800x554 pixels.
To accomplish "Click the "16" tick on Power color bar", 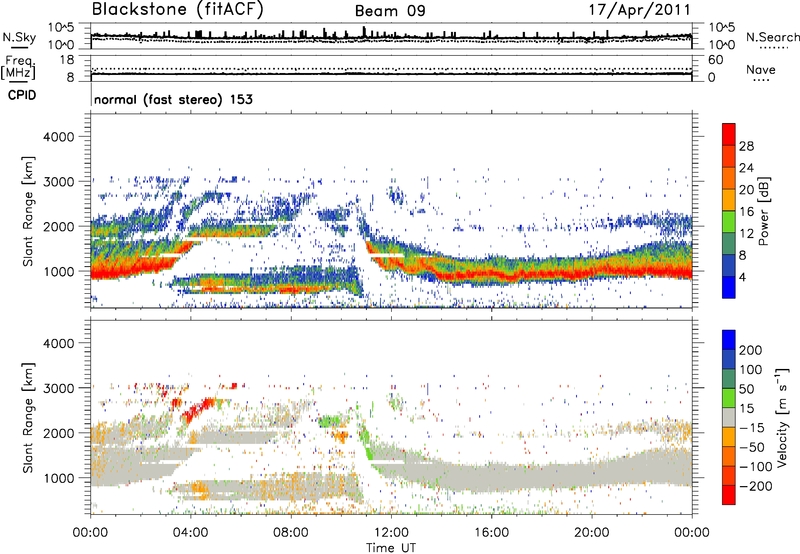I will click(746, 212).
